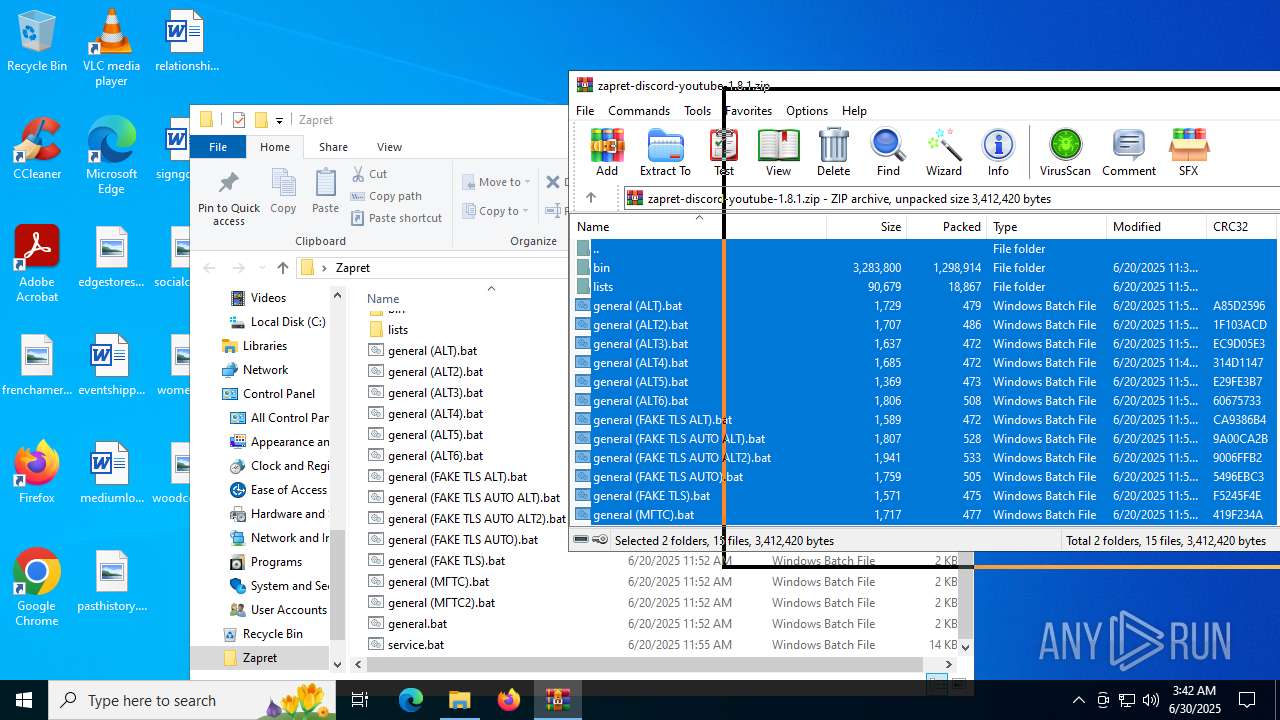The height and width of the screenshot is (720, 1280).
Task: Select general (ALT5).bat in Explorer list
Action: 435,435
